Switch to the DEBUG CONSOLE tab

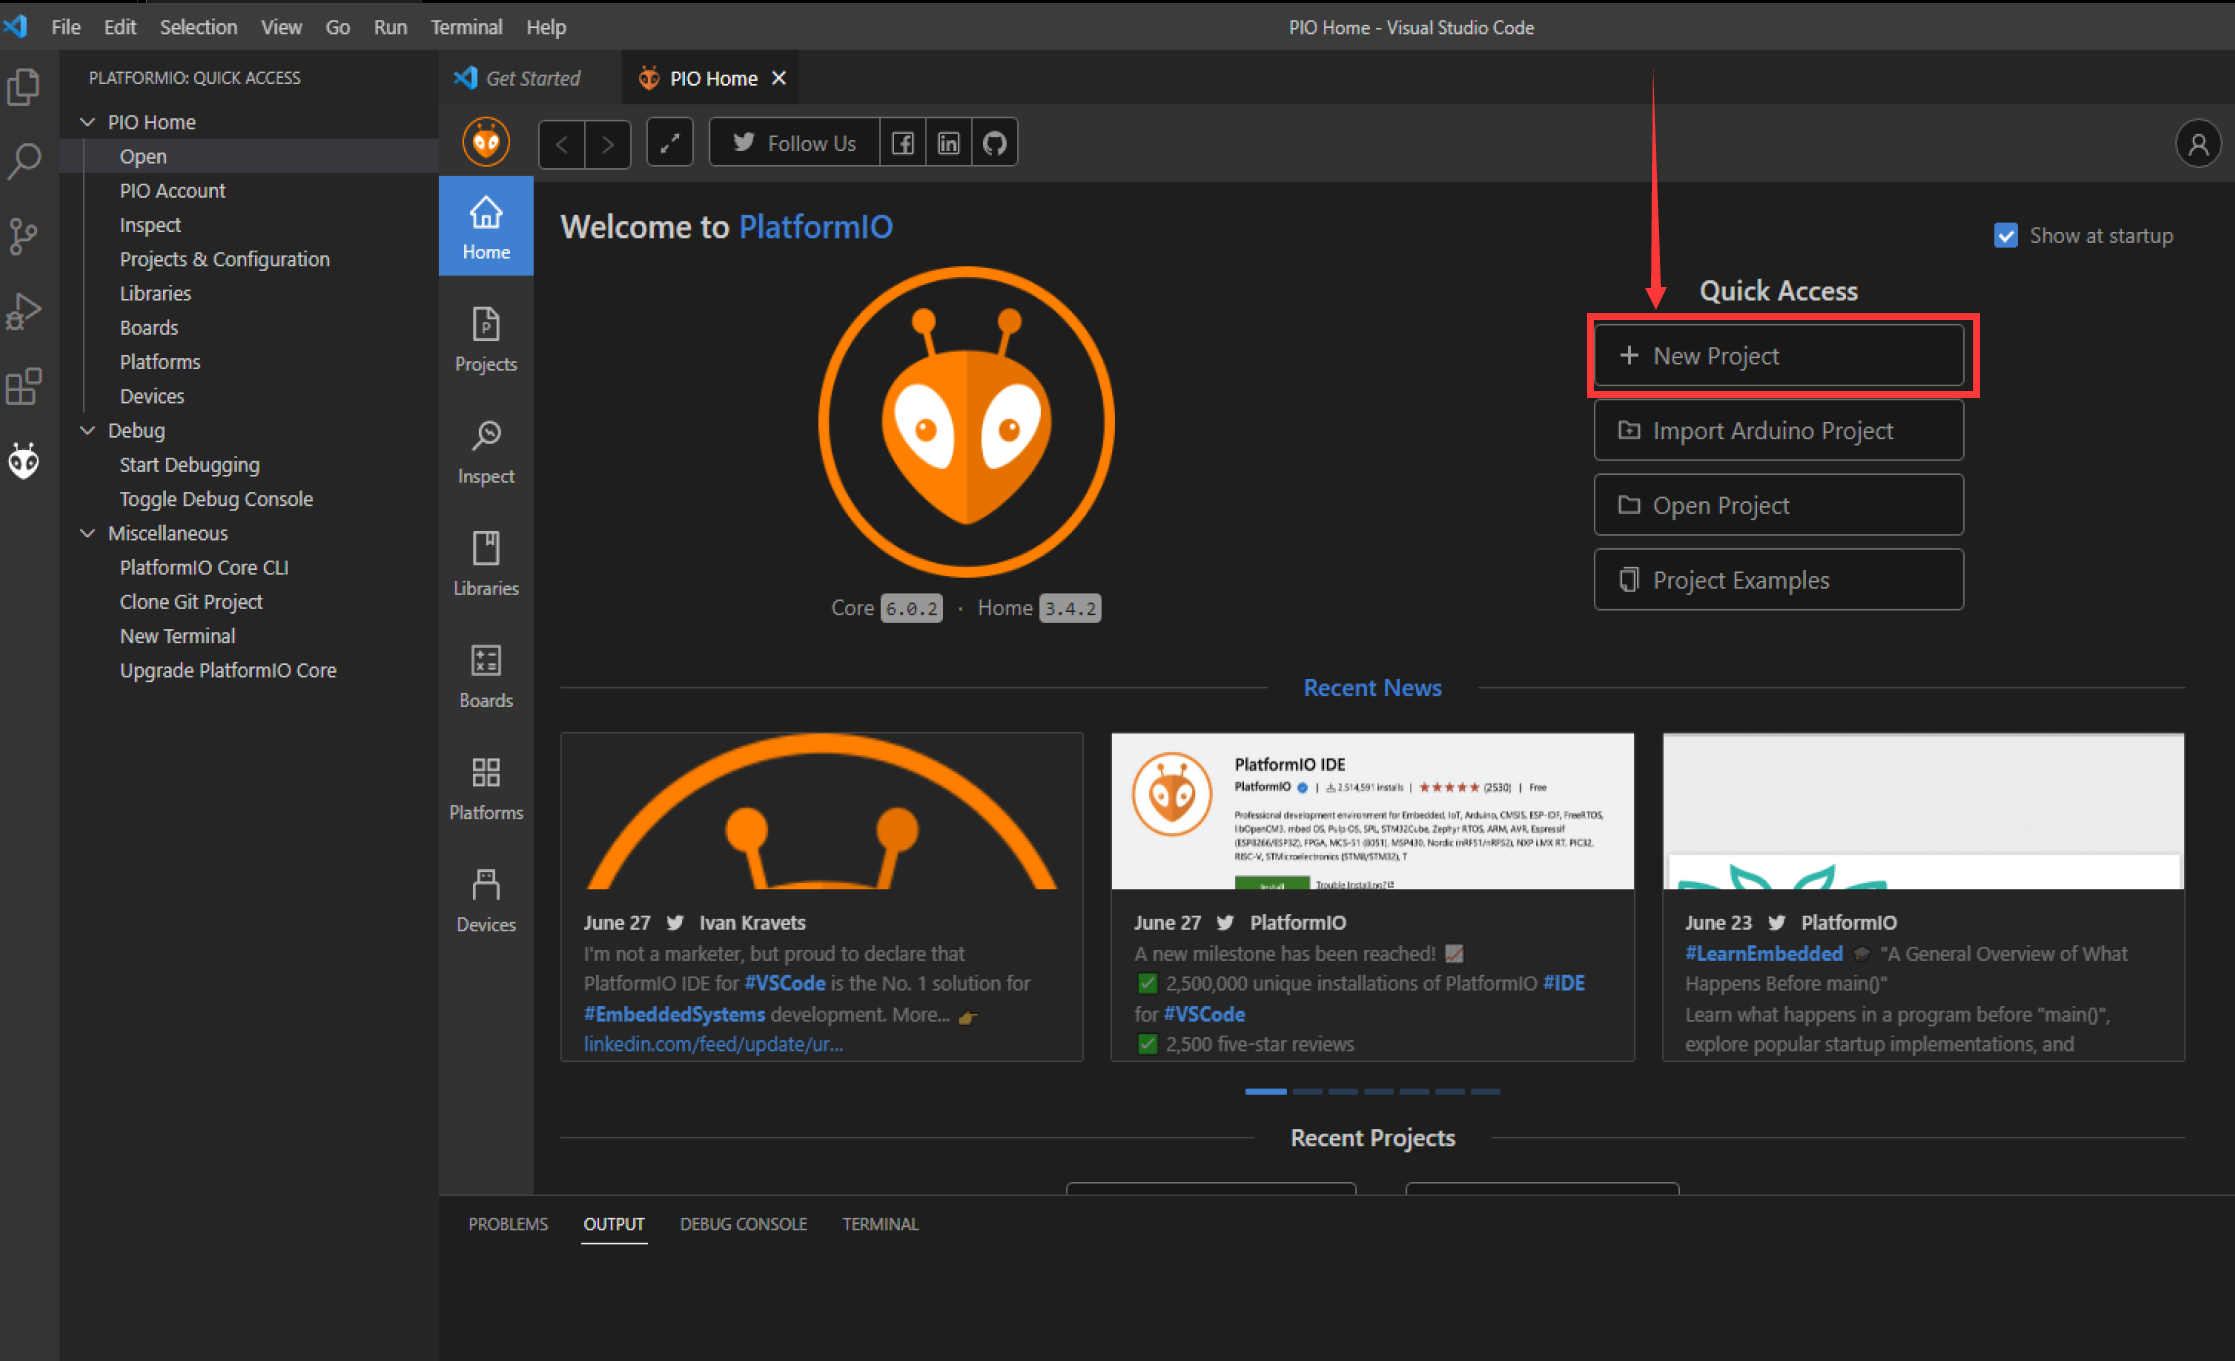[742, 1223]
